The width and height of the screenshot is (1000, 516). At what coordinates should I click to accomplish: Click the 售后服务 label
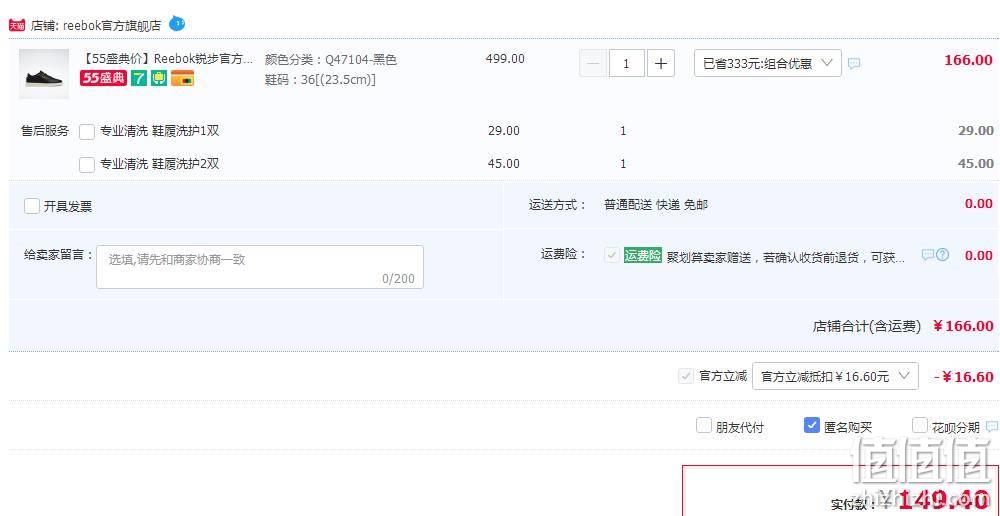[45, 131]
